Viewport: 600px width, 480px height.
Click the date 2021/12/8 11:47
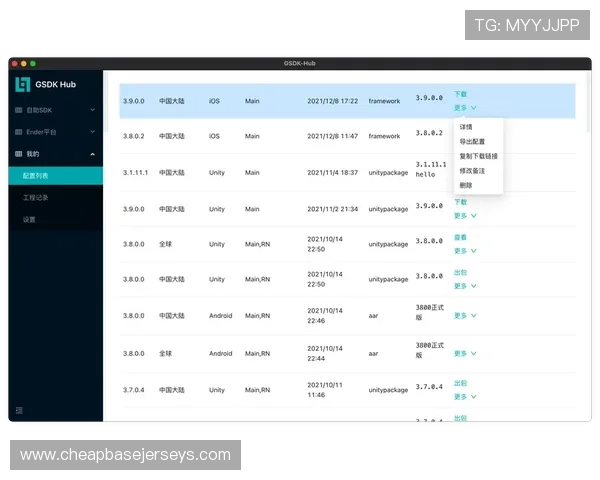coord(333,136)
